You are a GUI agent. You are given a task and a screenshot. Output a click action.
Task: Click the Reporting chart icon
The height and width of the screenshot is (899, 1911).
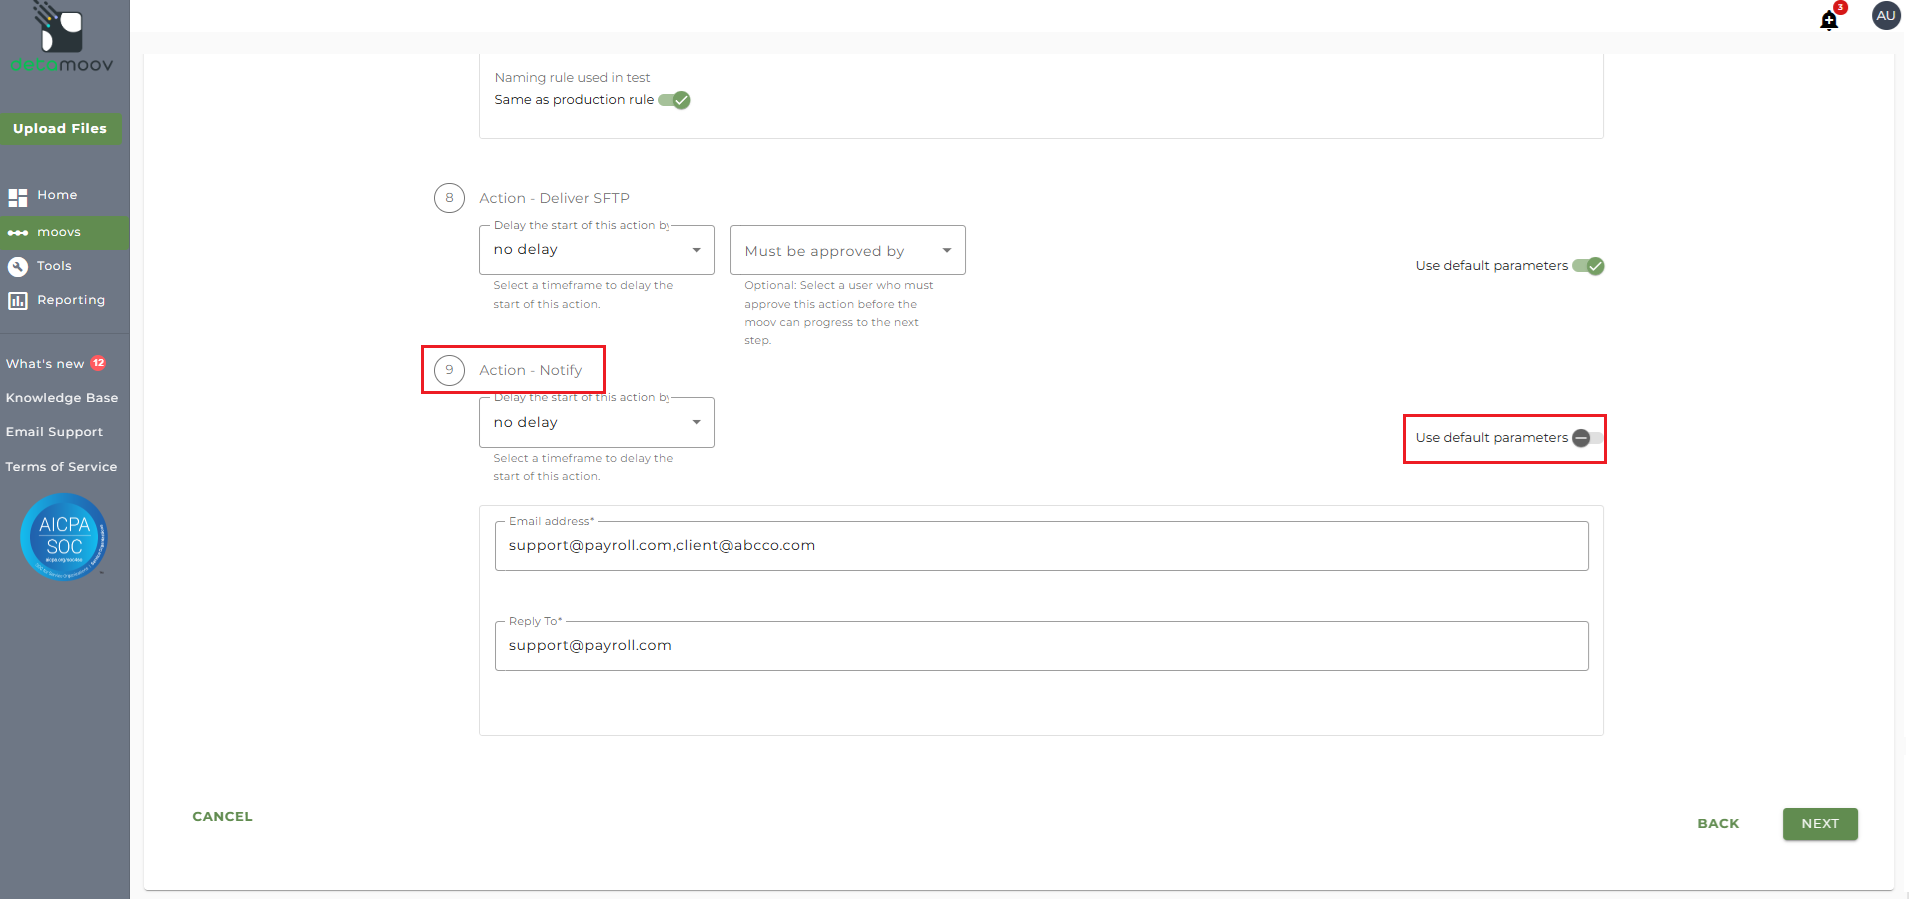pyautogui.click(x=18, y=301)
